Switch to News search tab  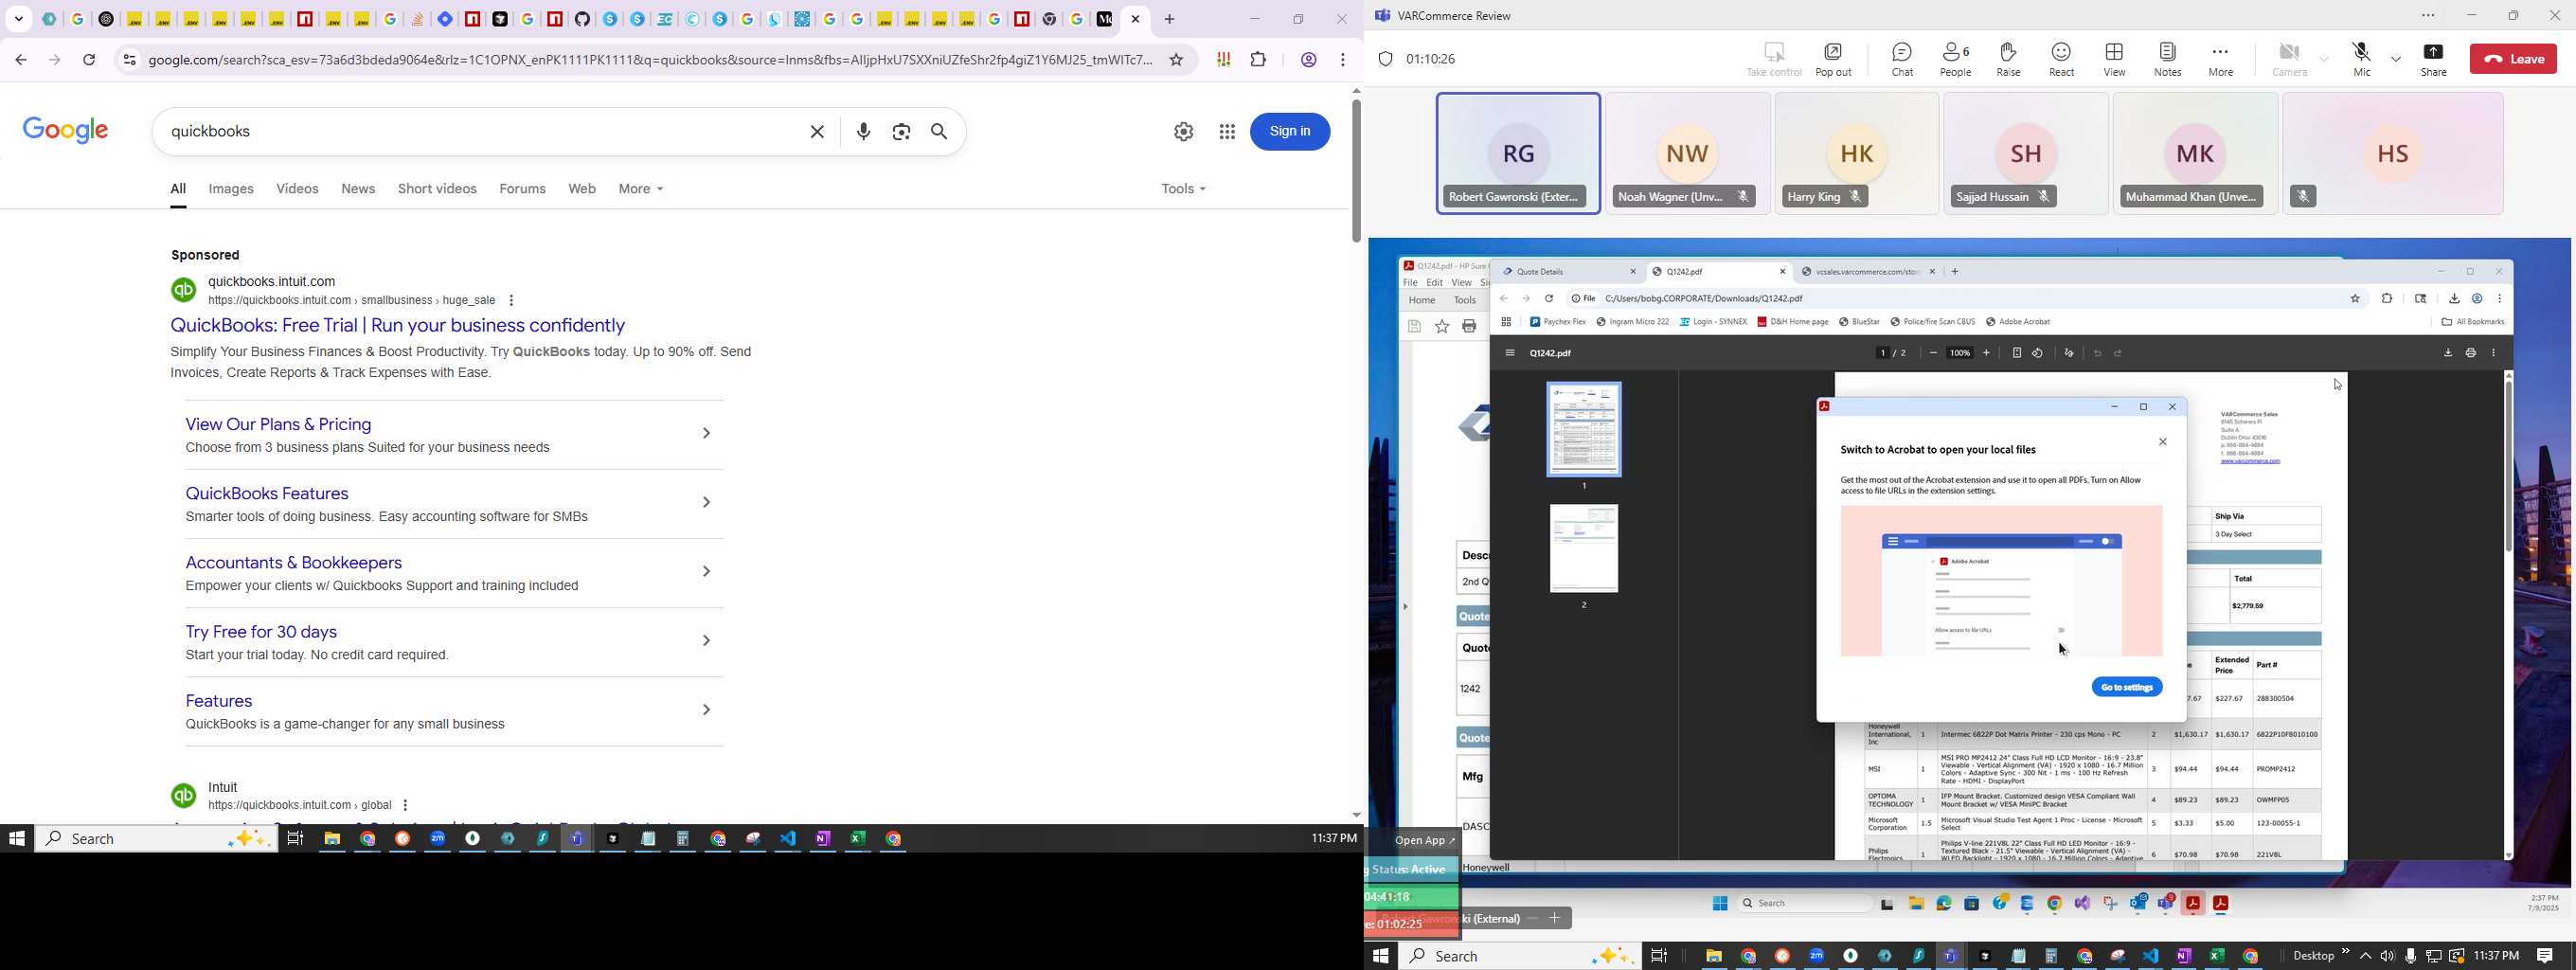point(358,189)
